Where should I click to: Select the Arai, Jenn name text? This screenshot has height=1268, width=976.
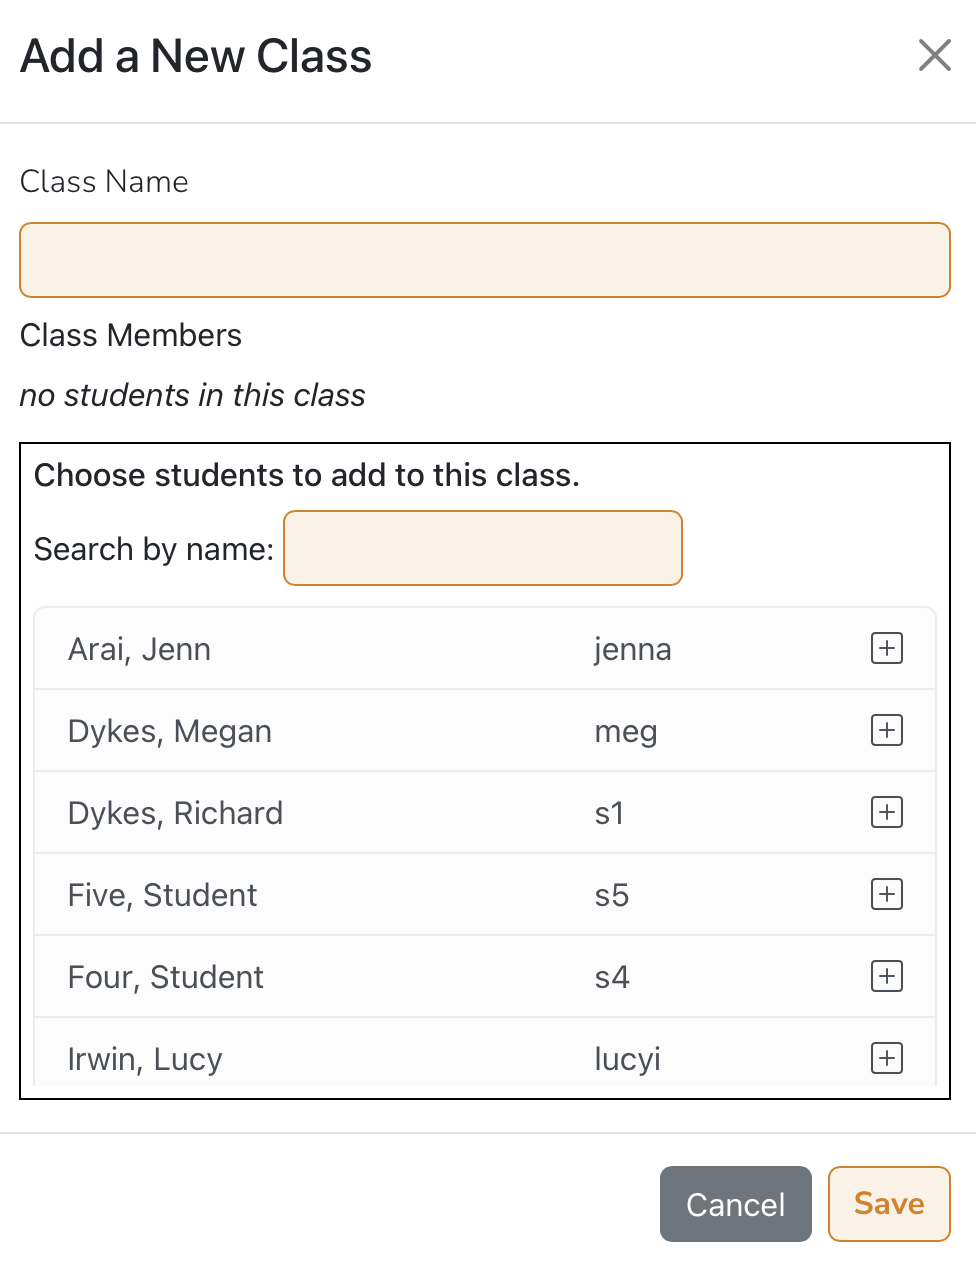[x=139, y=650]
